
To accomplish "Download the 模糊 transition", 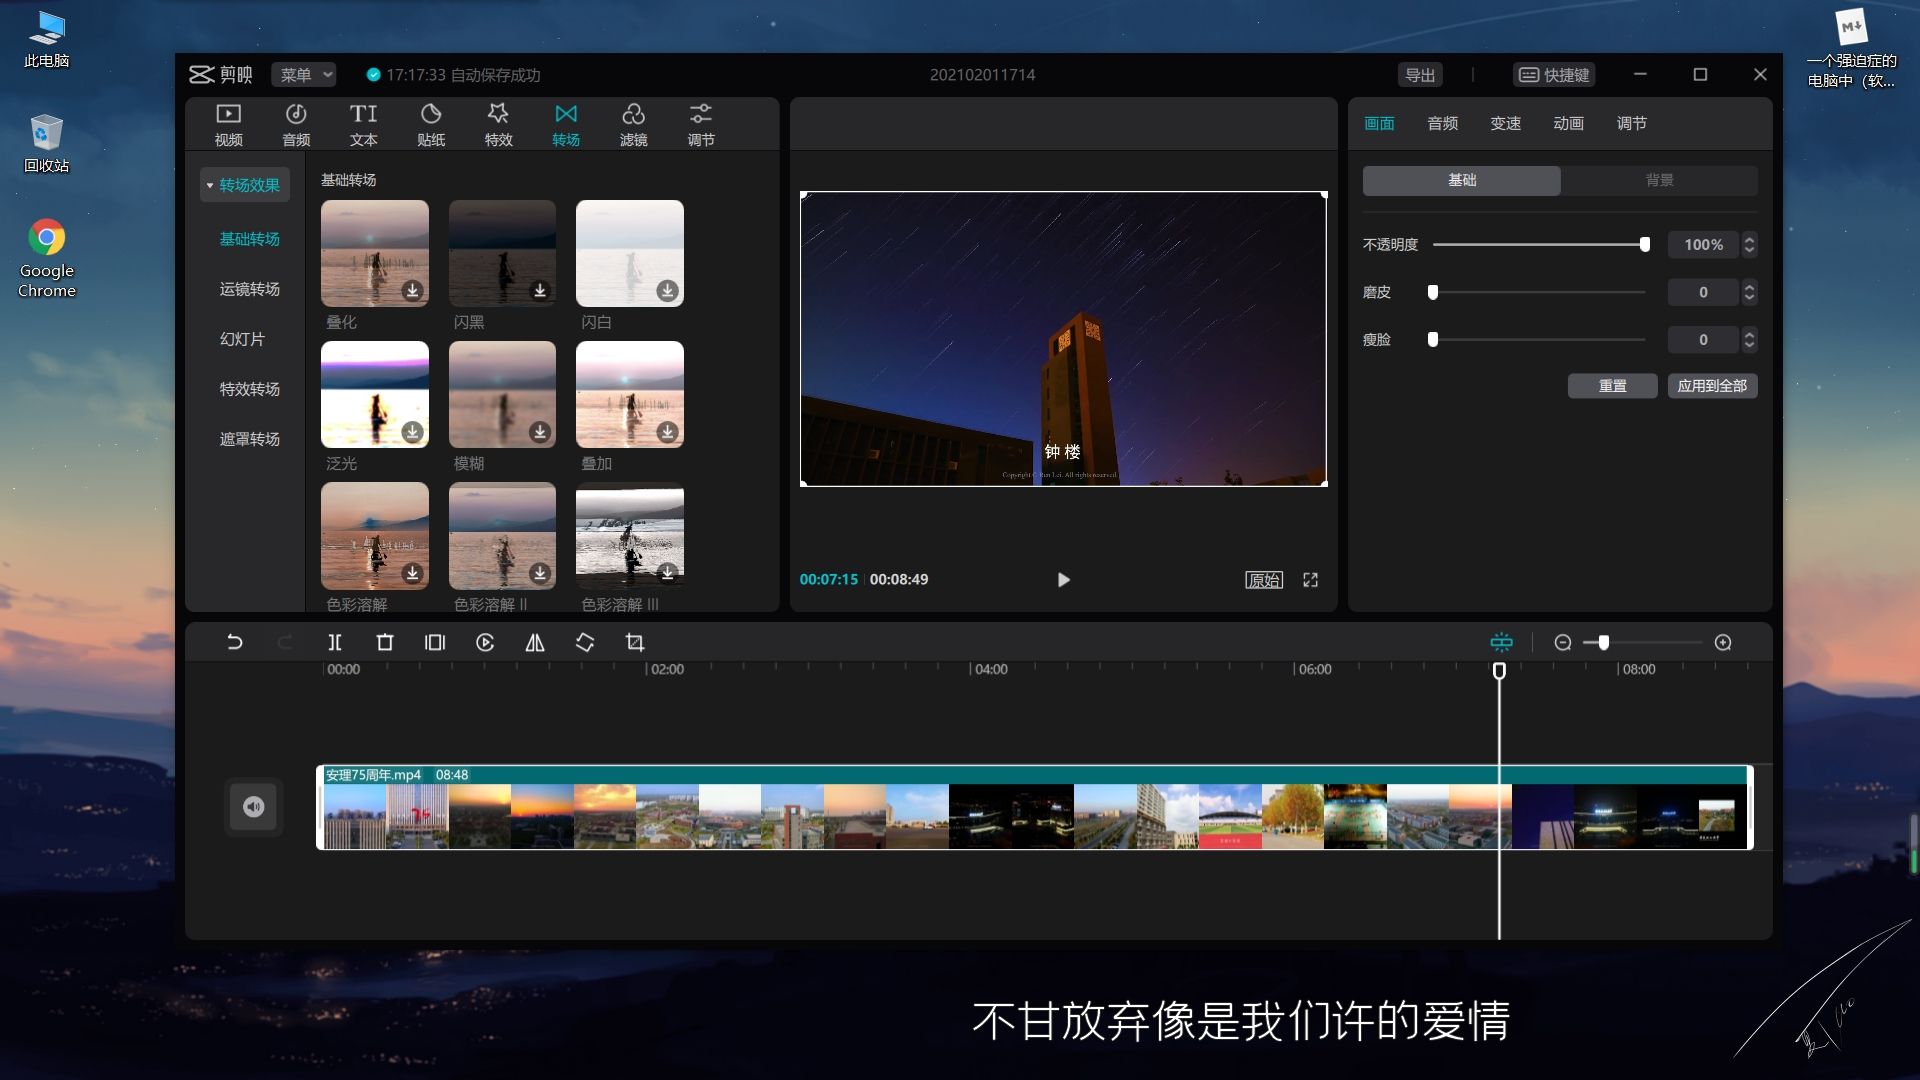I will [x=540, y=431].
